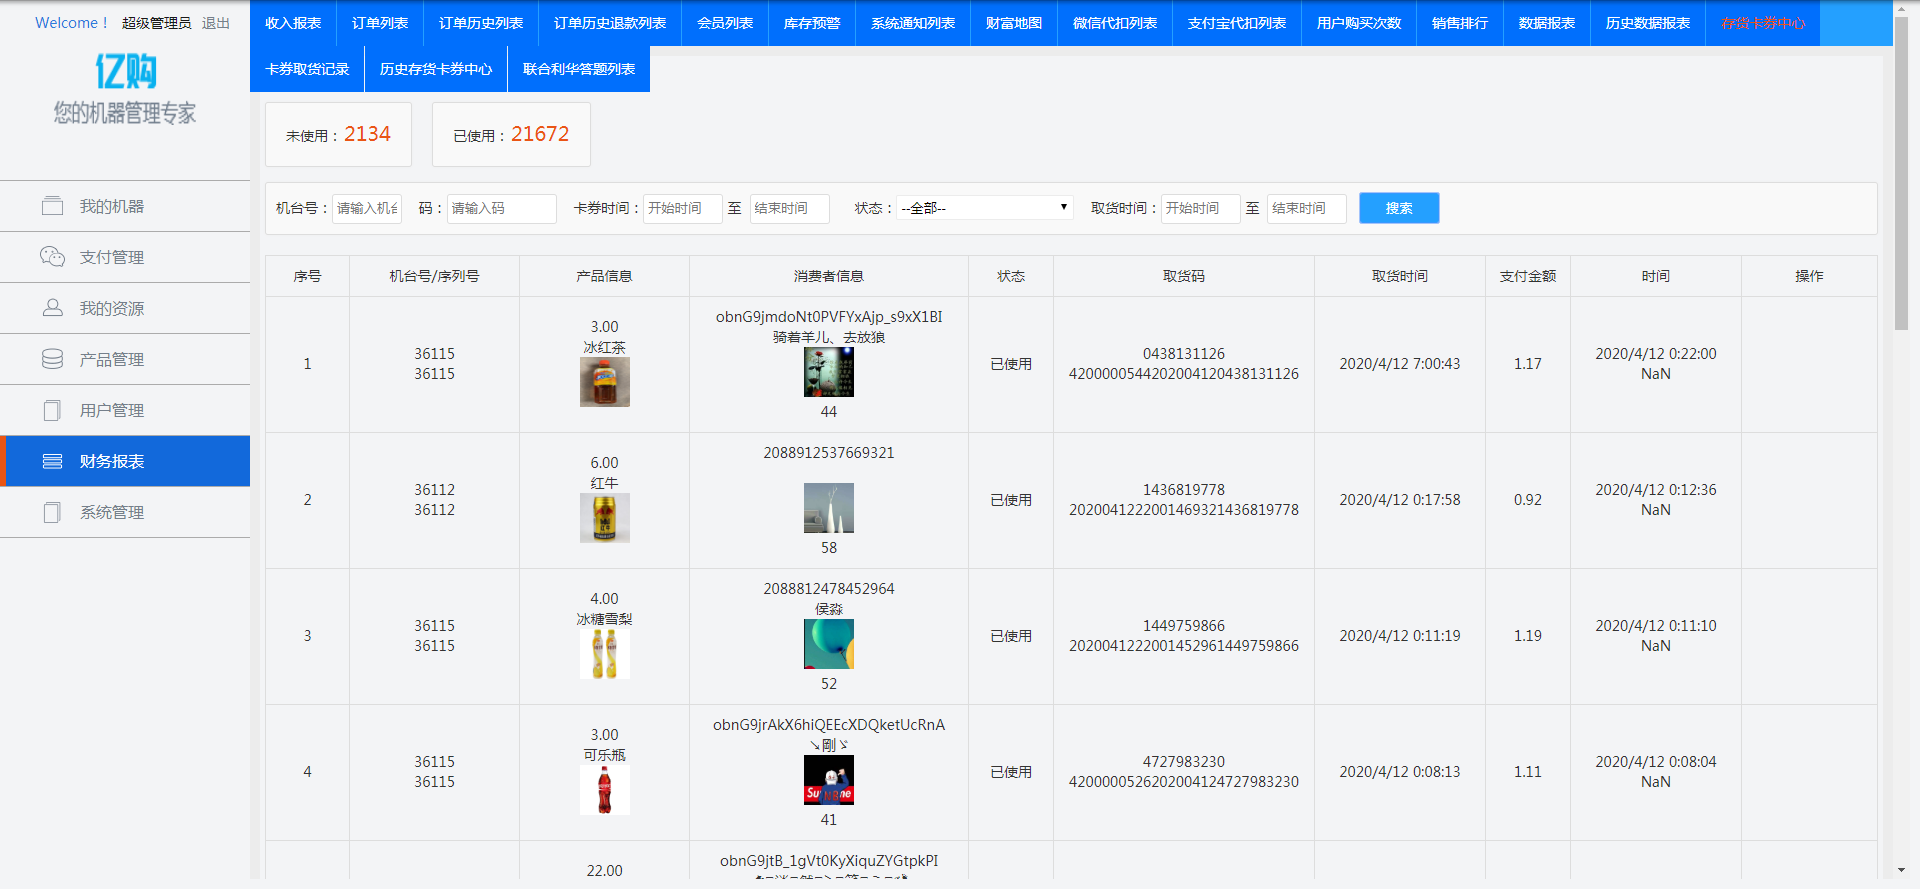Open the 取货时间 end date picker
The width and height of the screenshot is (1920, 889).
1306,208
